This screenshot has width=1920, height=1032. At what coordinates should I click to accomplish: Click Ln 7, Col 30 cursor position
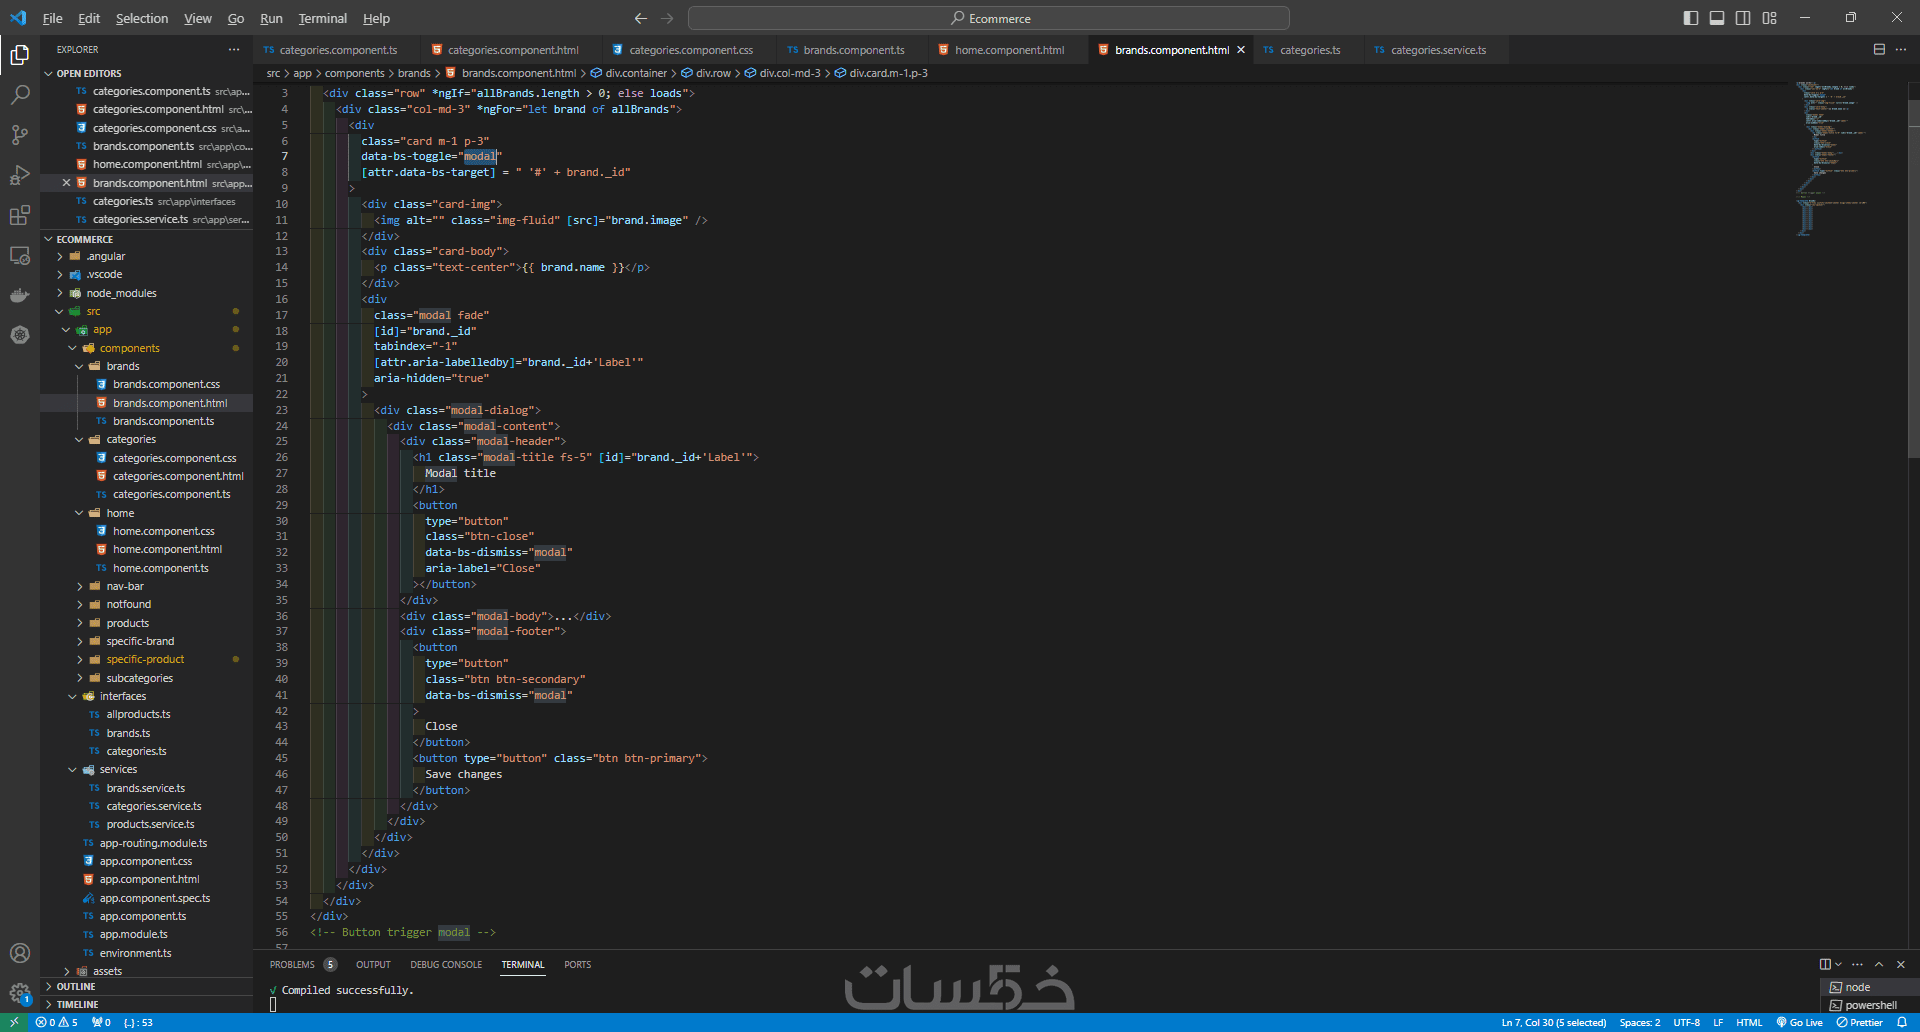1553,1022
